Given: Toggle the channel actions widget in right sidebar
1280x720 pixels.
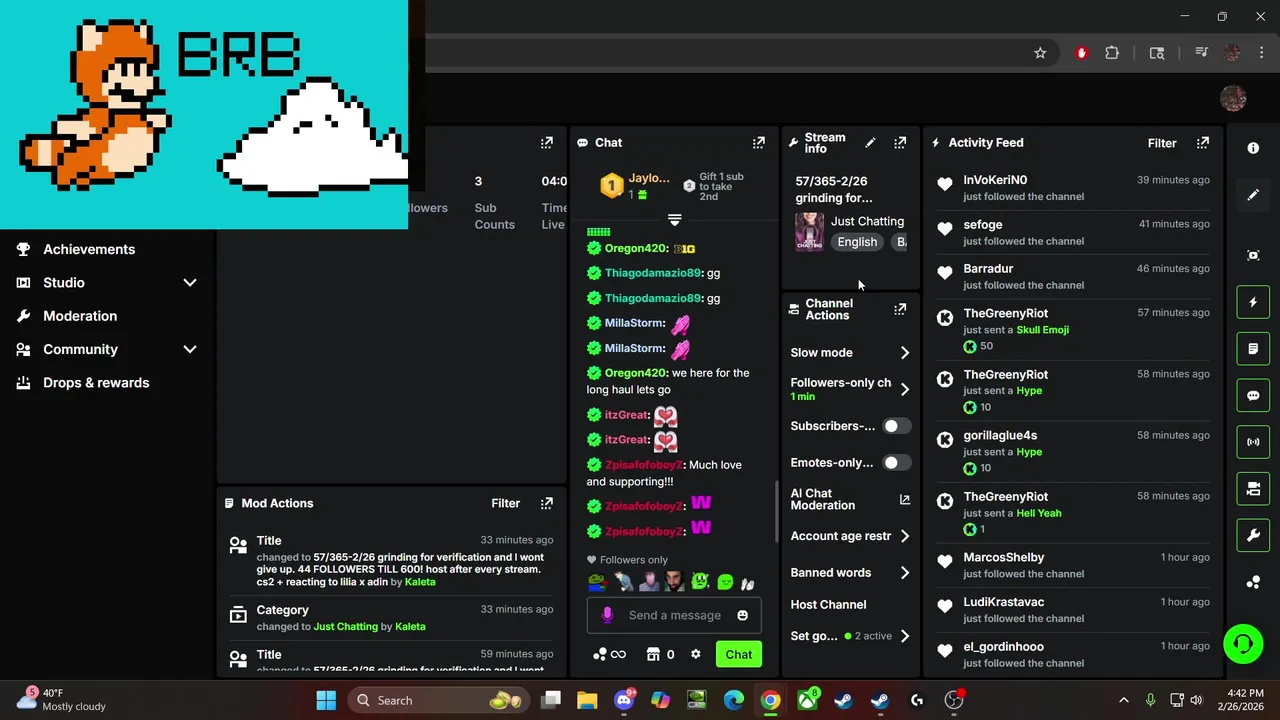Looking at the screenshot, I should click(1253, 489).
